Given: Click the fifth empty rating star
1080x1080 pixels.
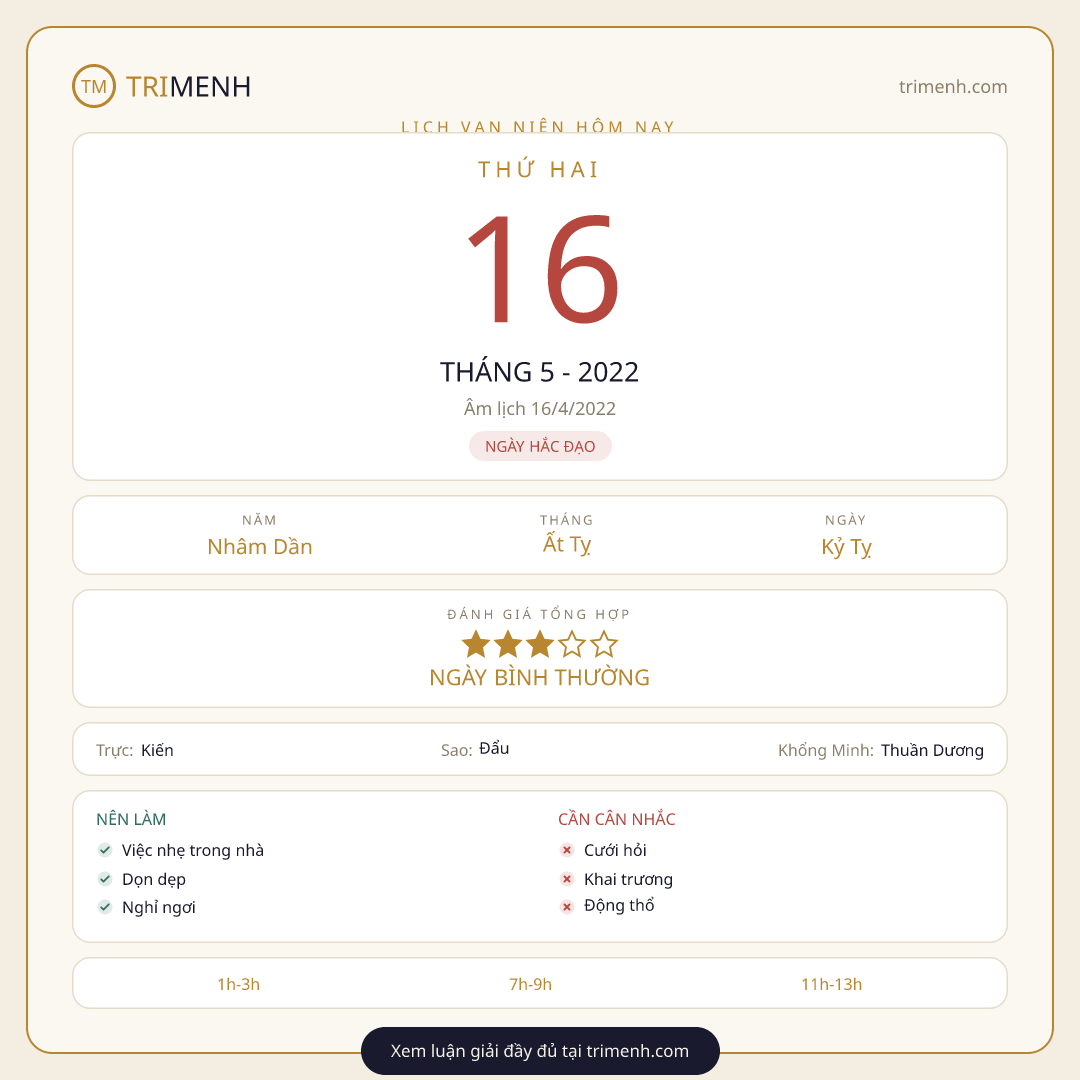Looking at the screenshot, I should coord(604,645).
